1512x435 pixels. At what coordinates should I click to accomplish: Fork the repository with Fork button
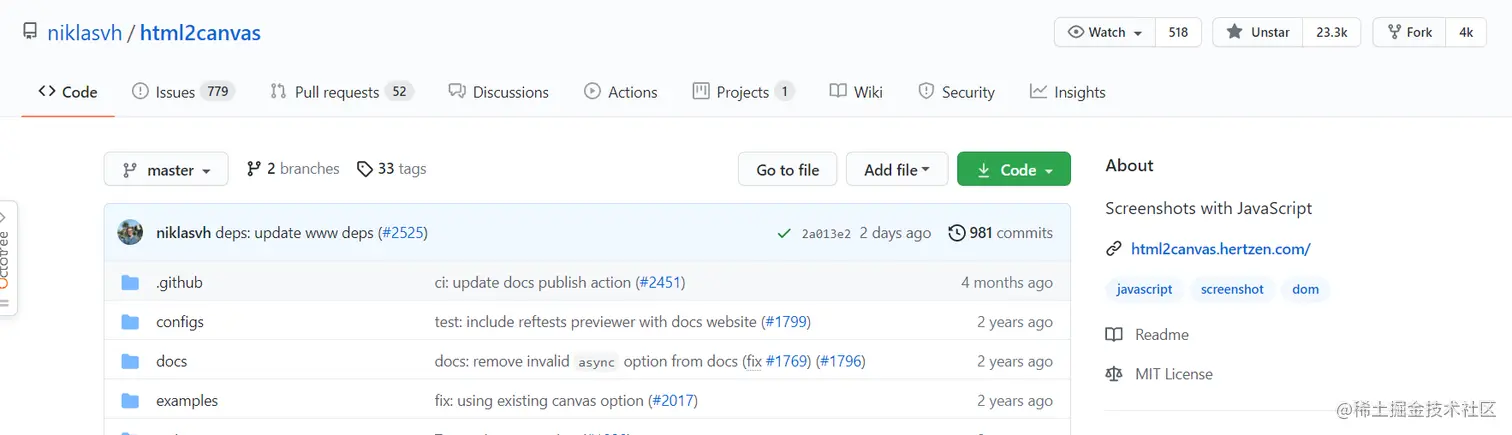tap(1408, 32)
